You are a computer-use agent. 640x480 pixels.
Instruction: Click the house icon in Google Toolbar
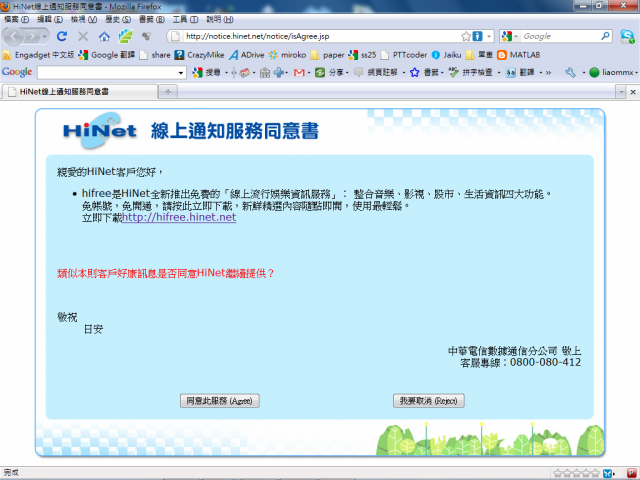265,72
